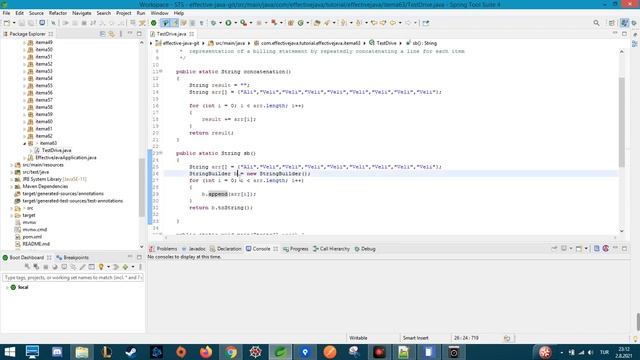Image resolution: width=640 pixels, height=360 pixels.
Task: Click the editor vertical scrollbar
Action: [x=622, y=122]
